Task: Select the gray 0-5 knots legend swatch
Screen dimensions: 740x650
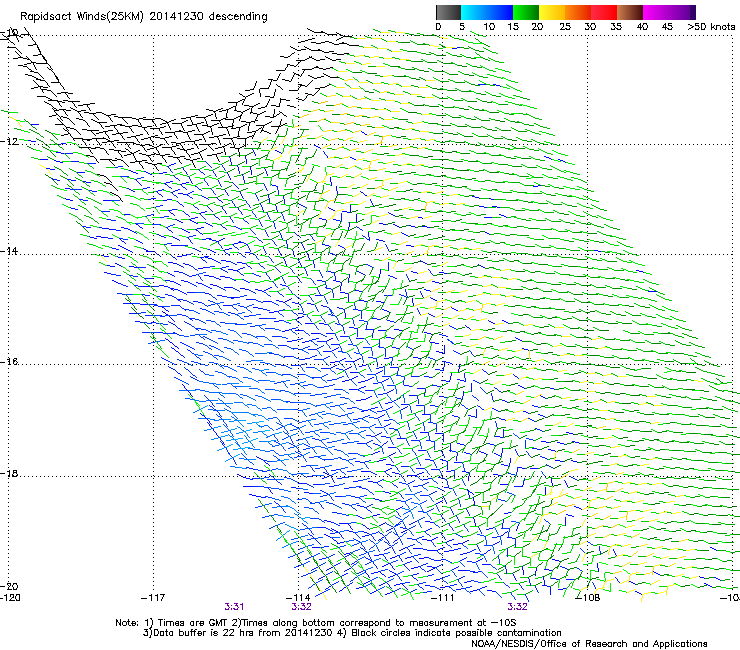Action: click(448, 12)
